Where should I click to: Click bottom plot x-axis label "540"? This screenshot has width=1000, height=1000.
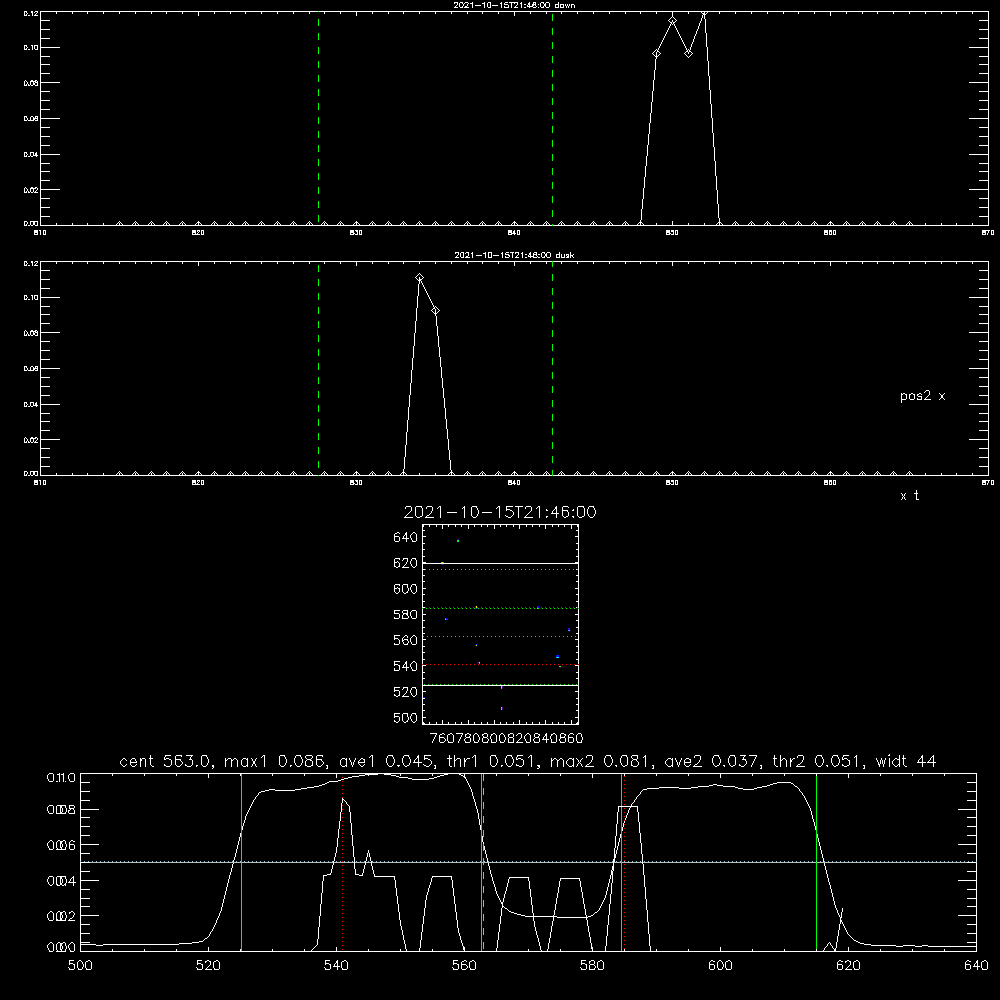(336, 966)
